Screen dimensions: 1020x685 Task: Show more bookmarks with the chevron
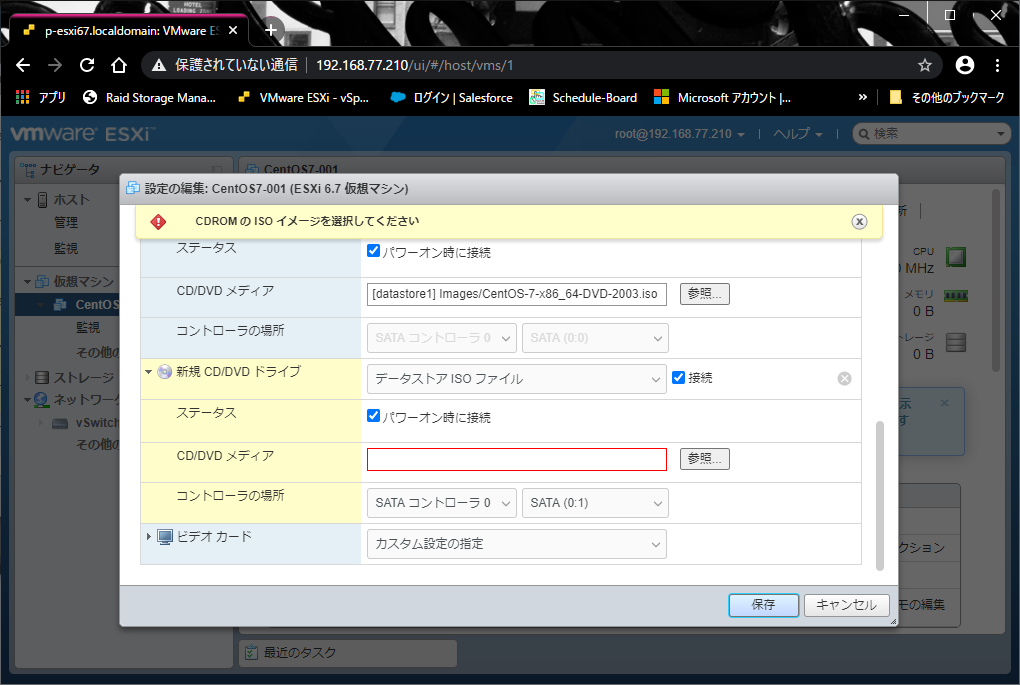click(x=863, y=98)
